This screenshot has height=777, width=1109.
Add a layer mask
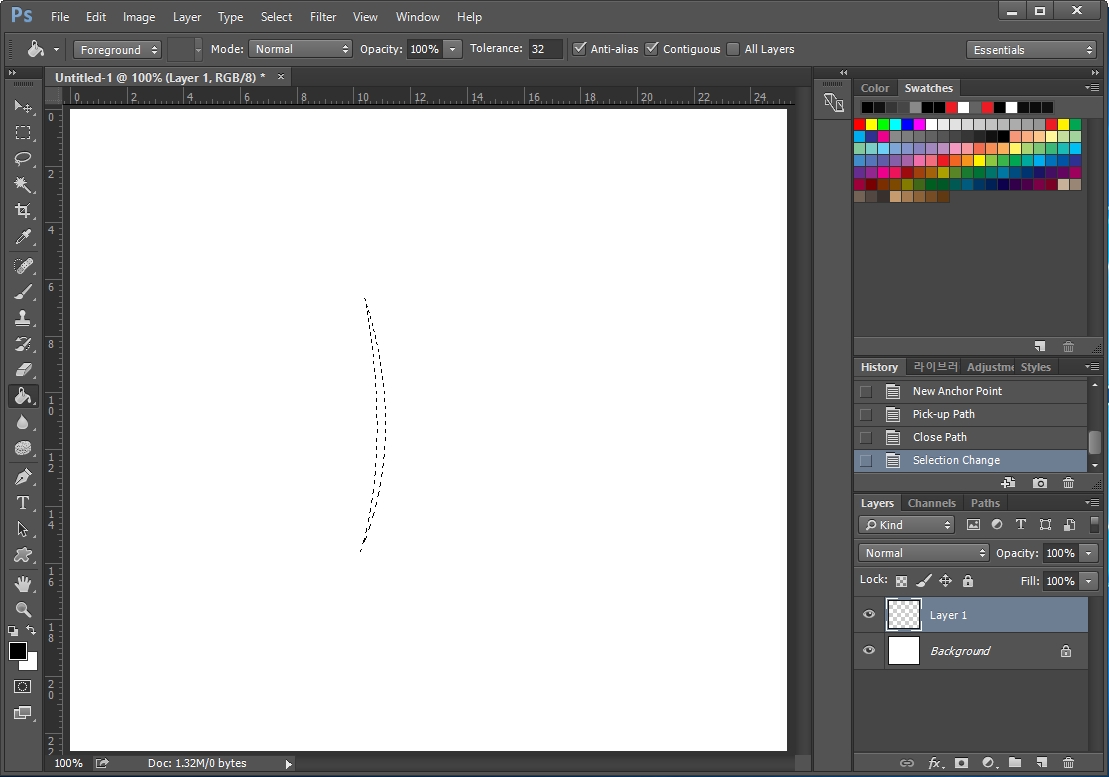tap(961, 763)
